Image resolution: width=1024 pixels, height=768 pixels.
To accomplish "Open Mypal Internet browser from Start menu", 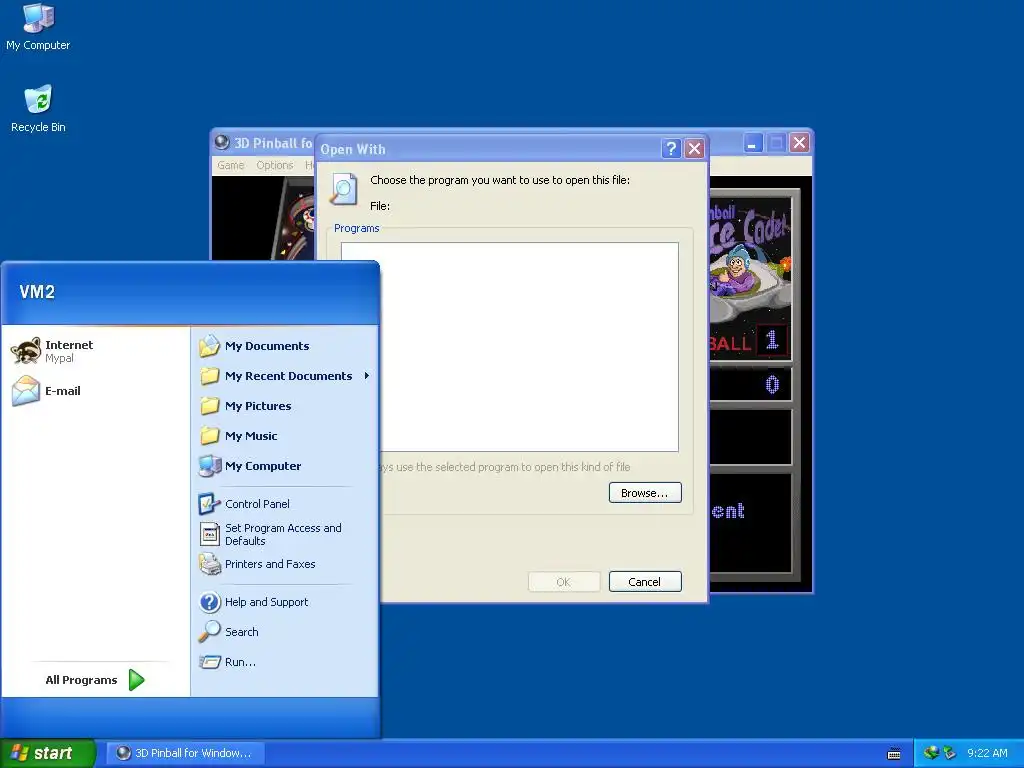I will (95, 351).
